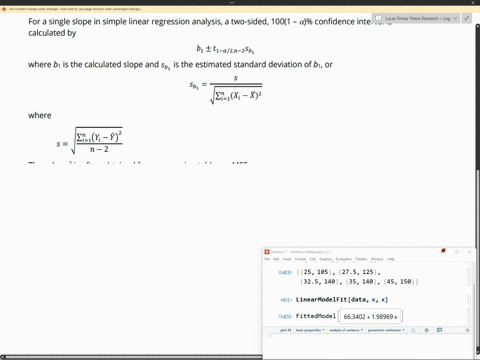Screen dimensions: 480x360
Task: Click the search icon in suggestions bar
Action: coord(413,330)
